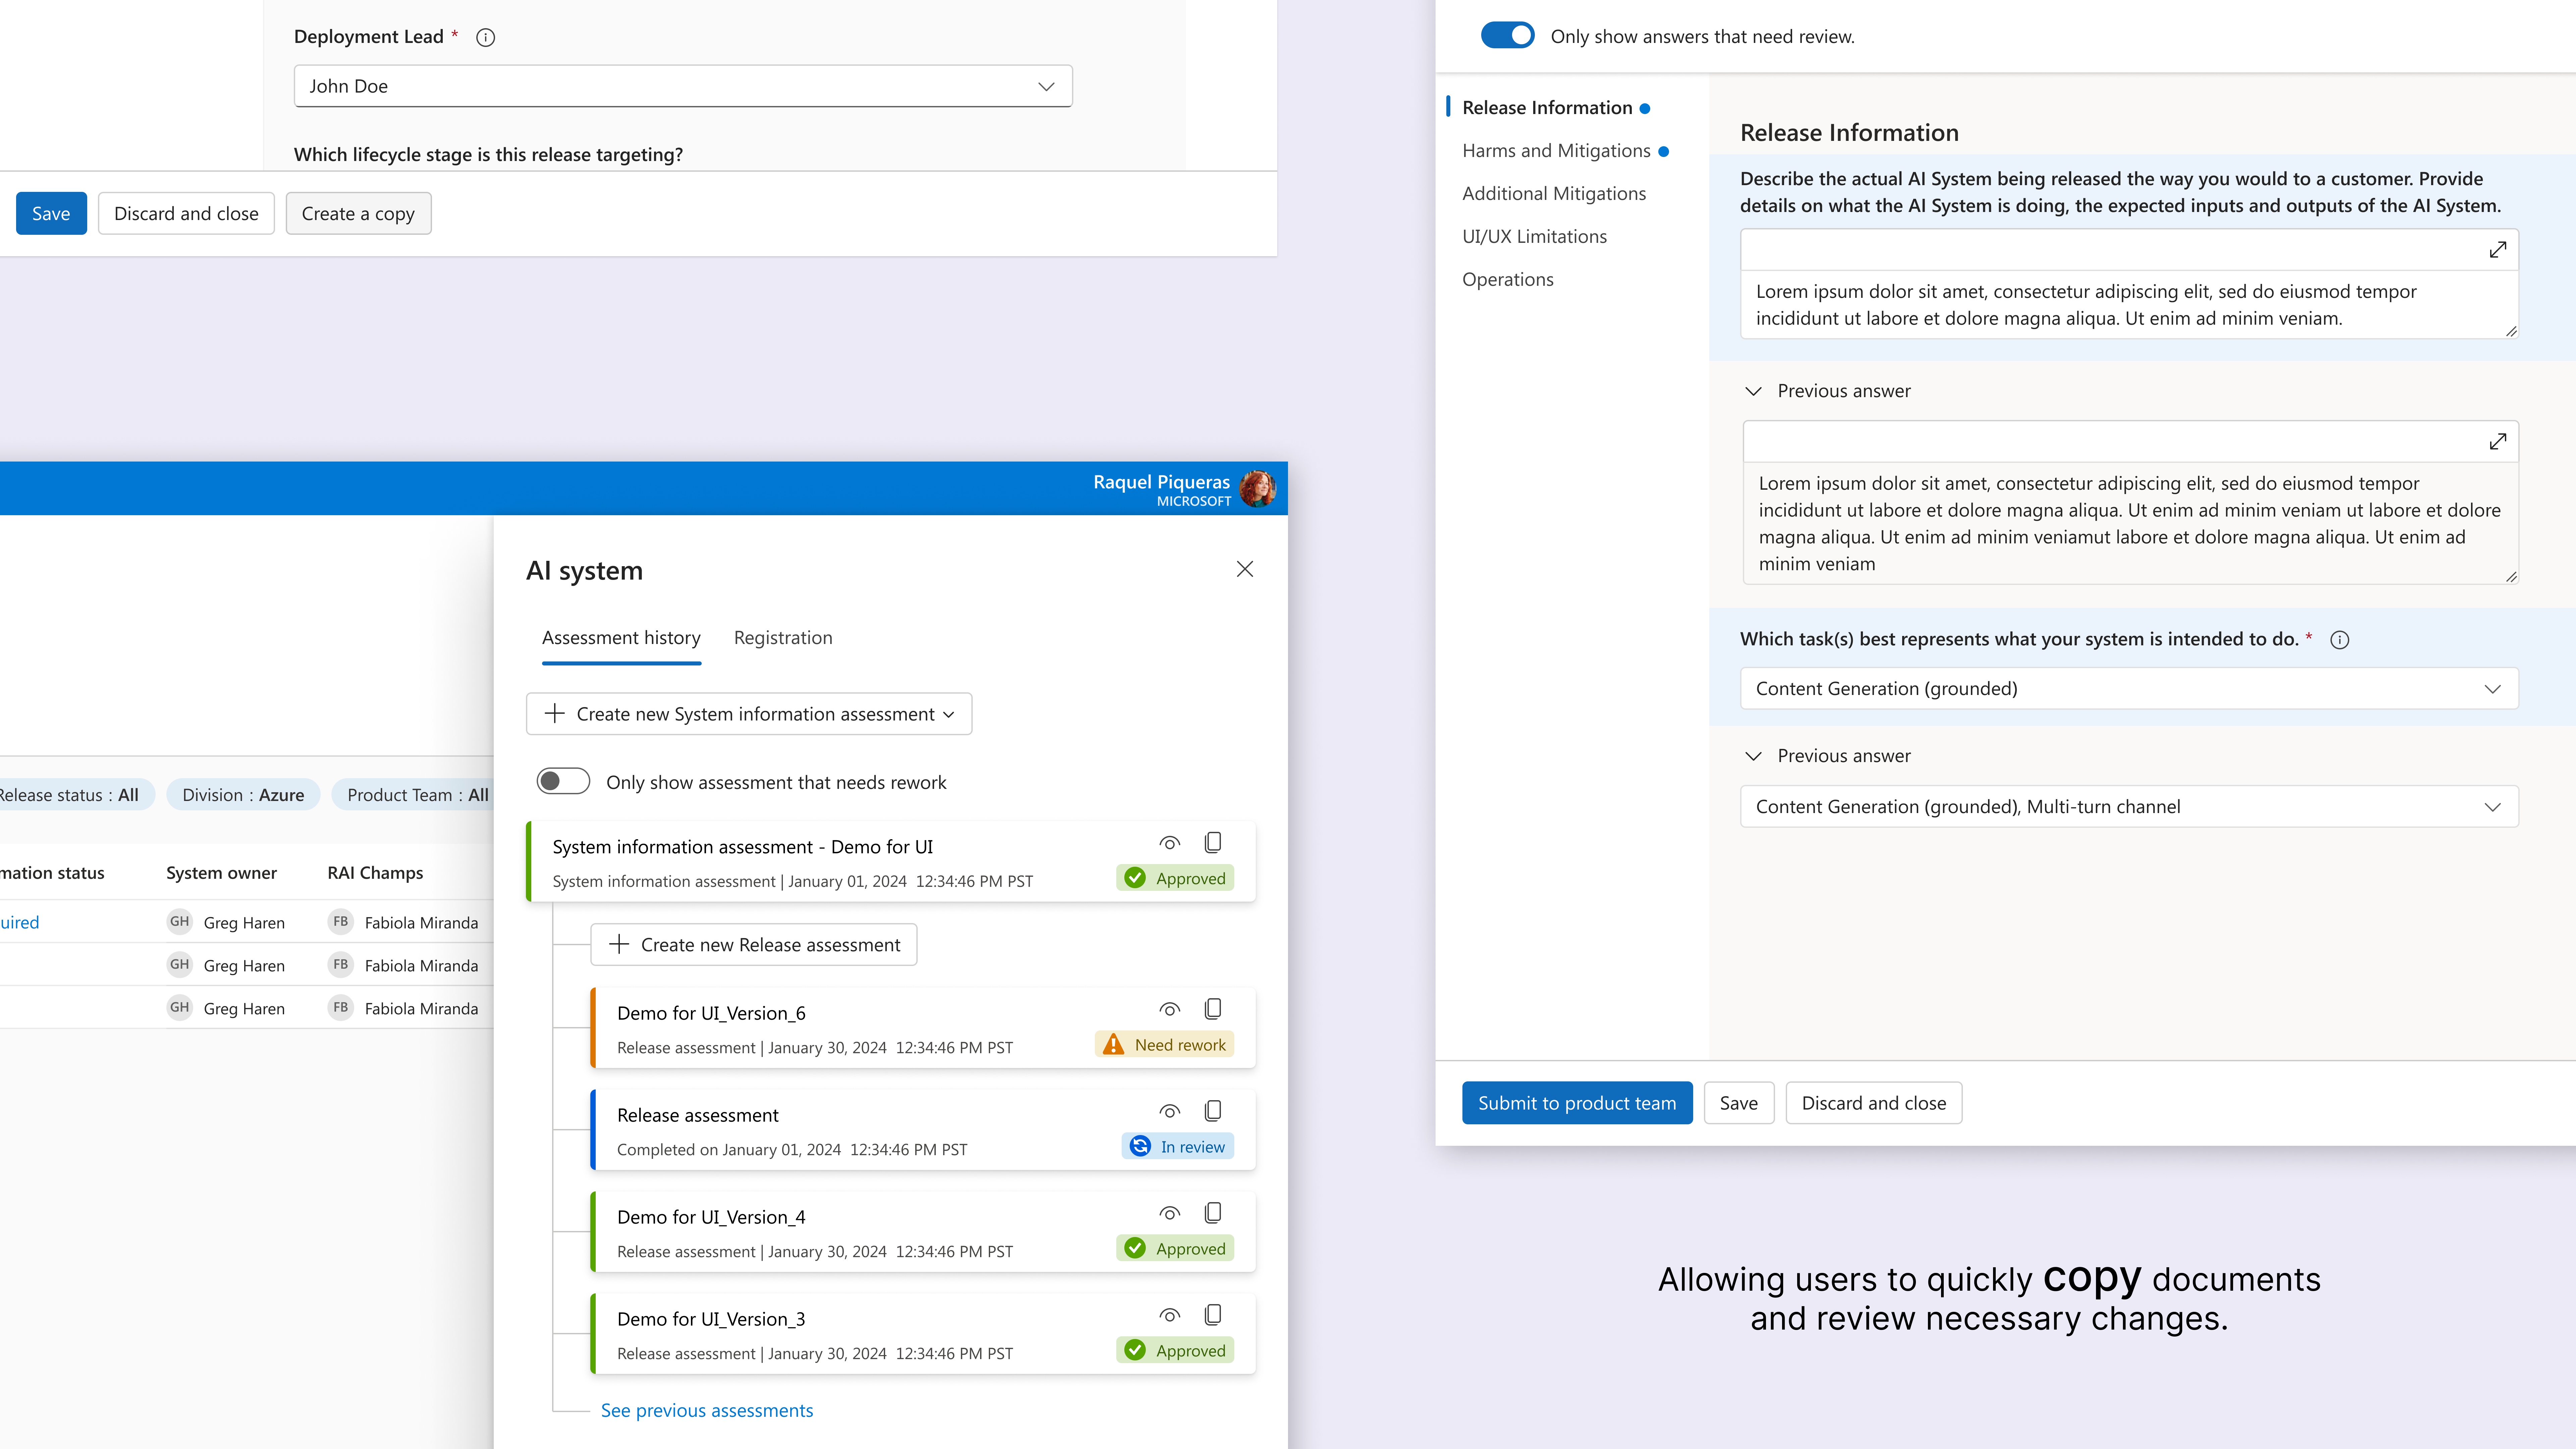The image size is (2576, 1449).
Task: Click FB avatar in first Fabiola Miranda row
Action: click(x=341, y=922)
